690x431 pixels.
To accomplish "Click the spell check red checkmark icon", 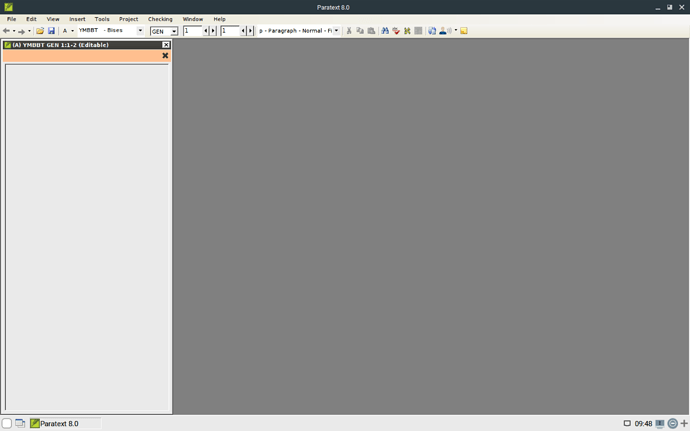I will click(396, 31).
